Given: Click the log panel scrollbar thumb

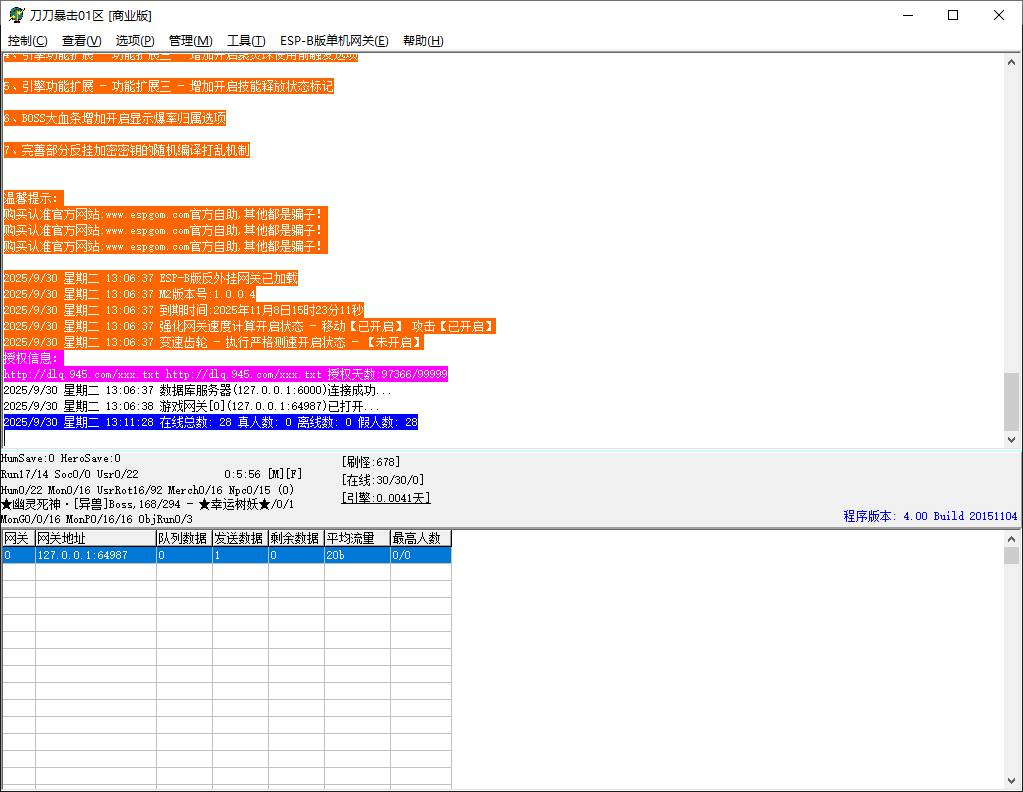Looking at the screenshot, I should coord(1011,400).
